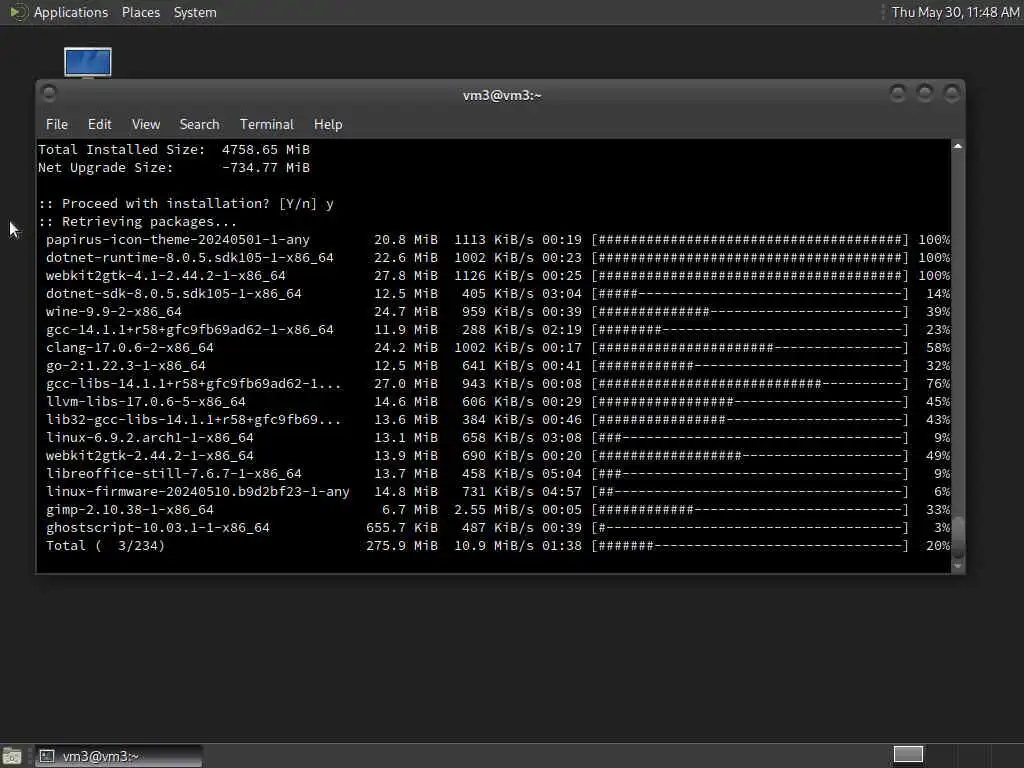
Task: Open the Terminal menu
Action: click(266, 124)
